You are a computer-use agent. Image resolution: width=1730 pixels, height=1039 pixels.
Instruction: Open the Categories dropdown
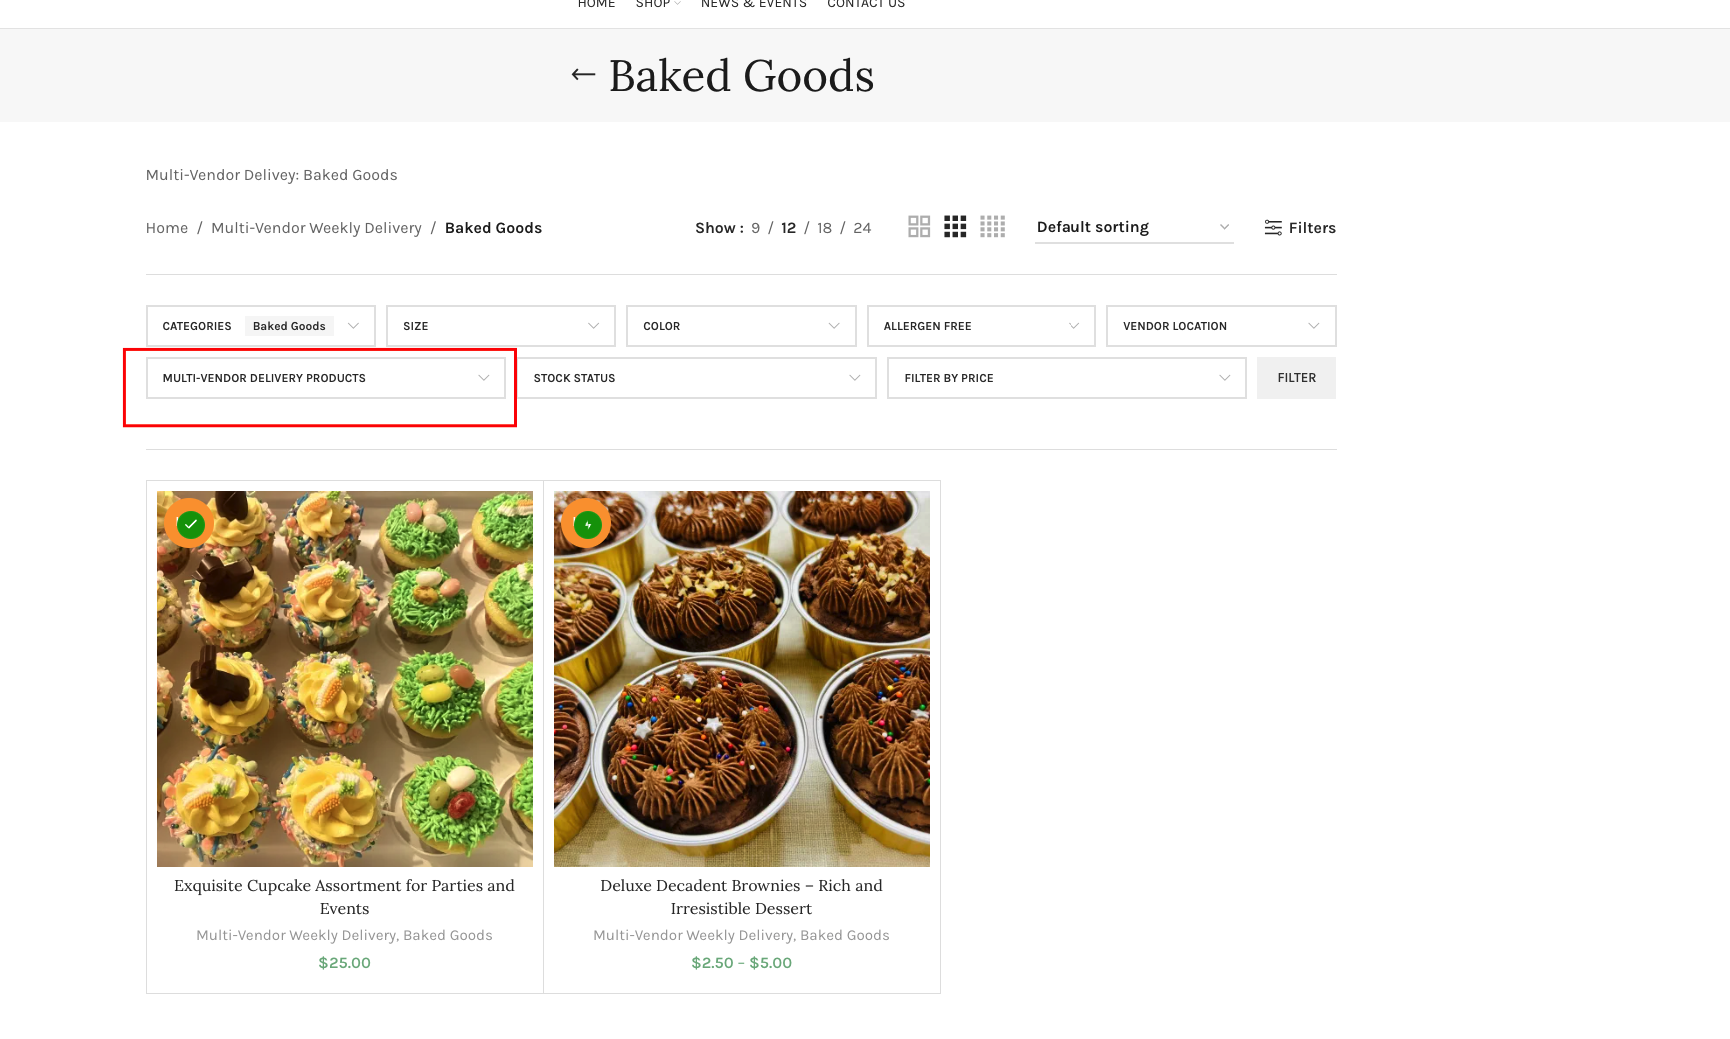click(261, 326)
